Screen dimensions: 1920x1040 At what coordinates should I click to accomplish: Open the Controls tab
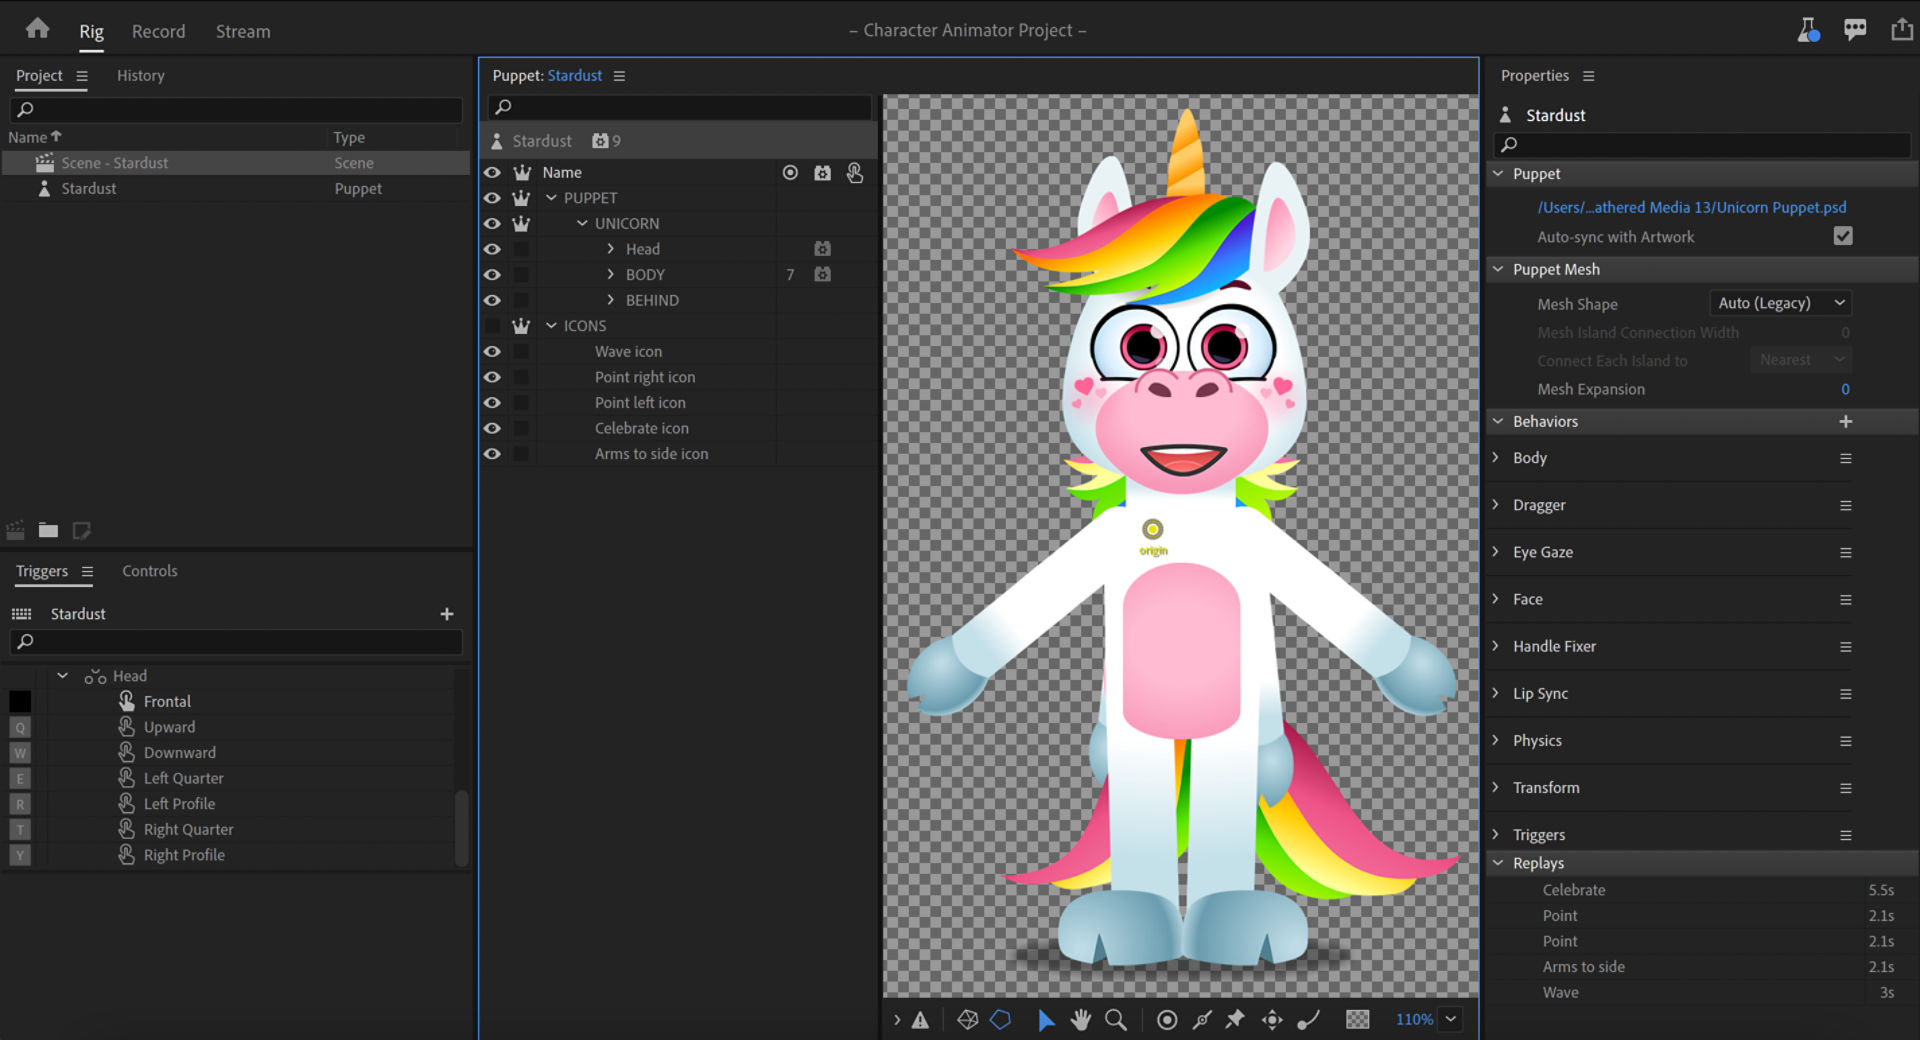point(149,571)
